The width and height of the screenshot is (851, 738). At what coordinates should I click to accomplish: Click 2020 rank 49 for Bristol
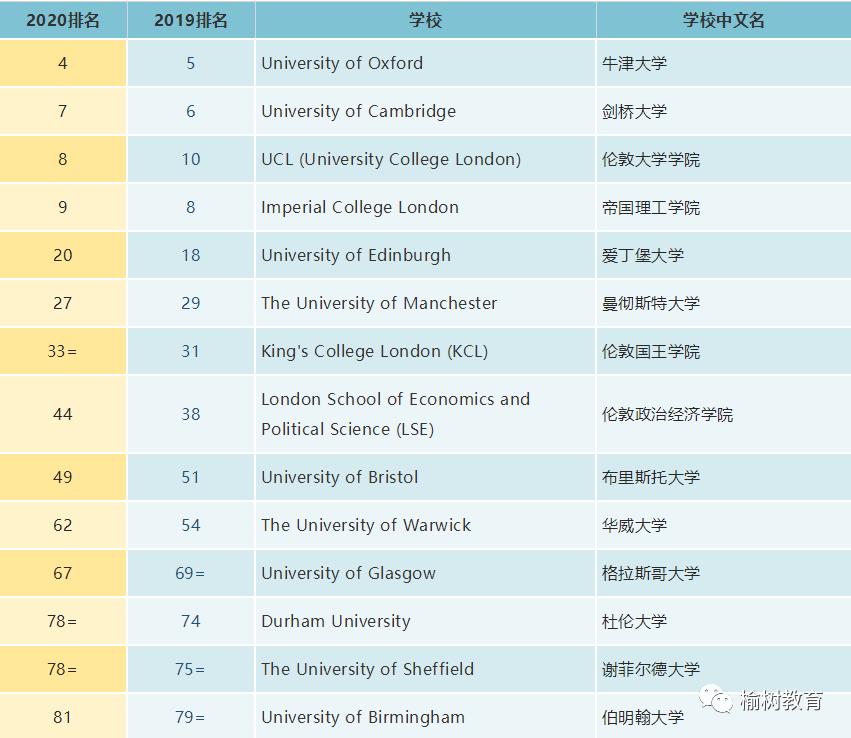point(63,477)
